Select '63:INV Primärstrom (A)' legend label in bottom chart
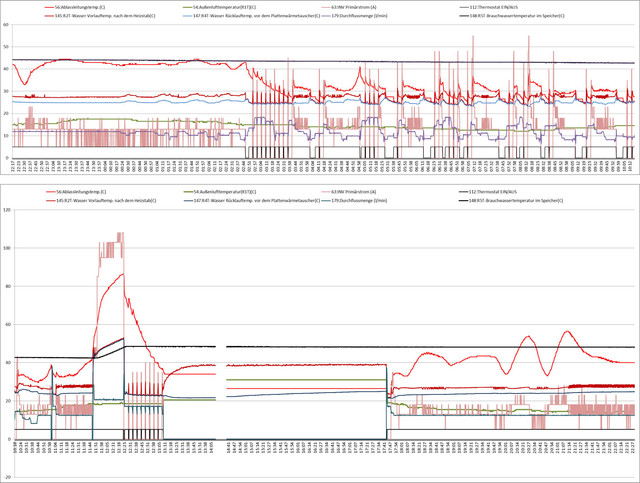This screenshot has width=640, height=483. point(353,192)
